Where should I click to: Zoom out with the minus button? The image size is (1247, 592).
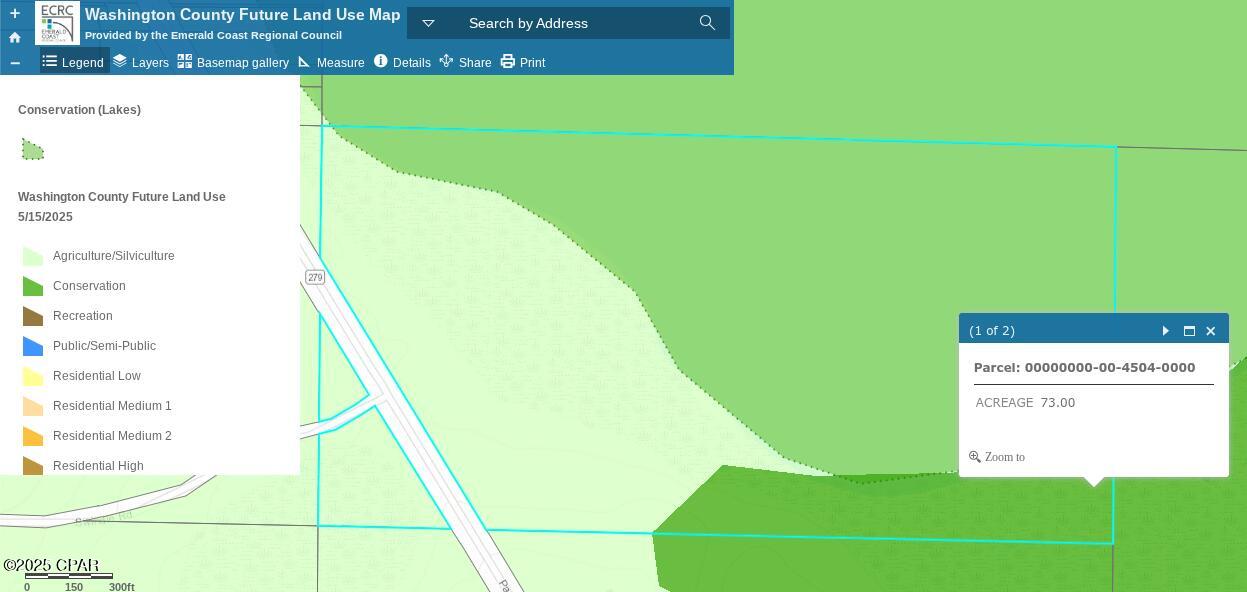(14, 62)
